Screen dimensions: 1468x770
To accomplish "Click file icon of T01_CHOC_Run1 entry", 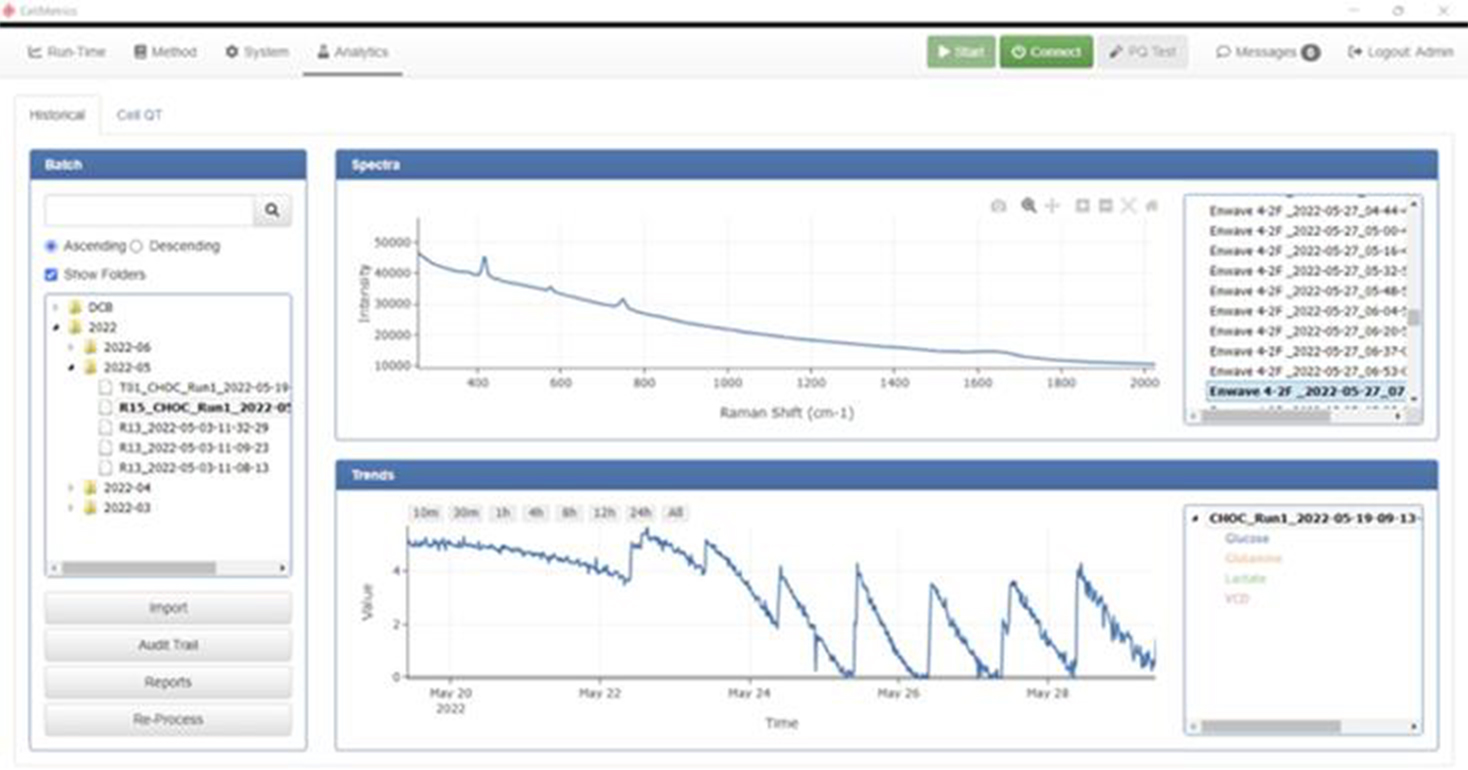I will pos(105,387).
